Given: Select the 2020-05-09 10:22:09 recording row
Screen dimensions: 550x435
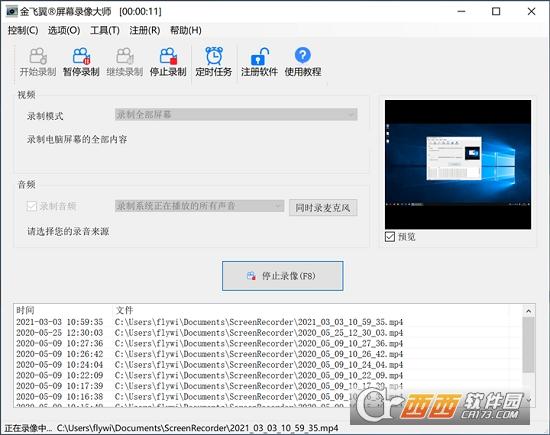Looking at the screenshot, I should pyautogui.click(x=268, y=375).
